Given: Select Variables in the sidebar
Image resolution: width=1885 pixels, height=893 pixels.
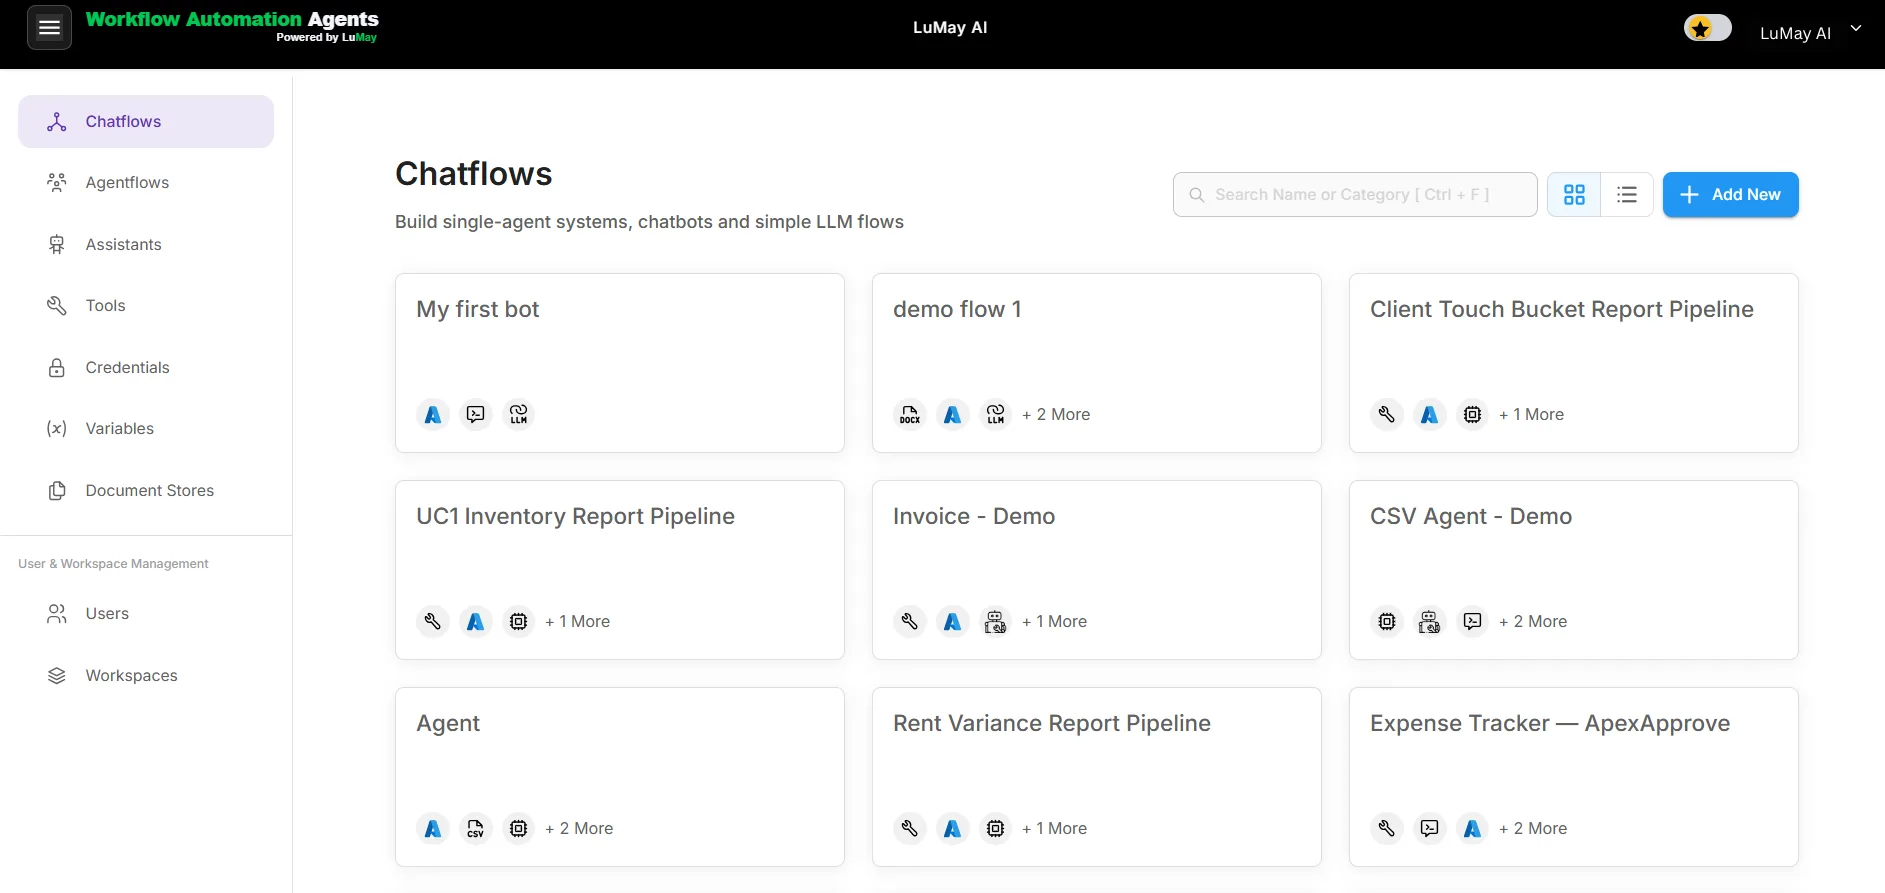Looking at the screenshot, I should click(x=146, y=428).
